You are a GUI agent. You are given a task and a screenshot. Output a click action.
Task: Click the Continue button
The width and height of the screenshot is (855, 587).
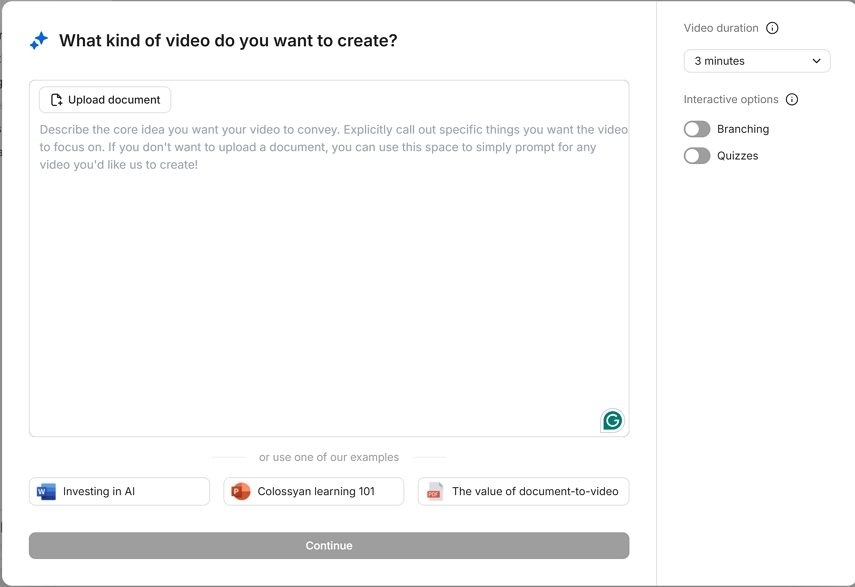tap(329, 546)
